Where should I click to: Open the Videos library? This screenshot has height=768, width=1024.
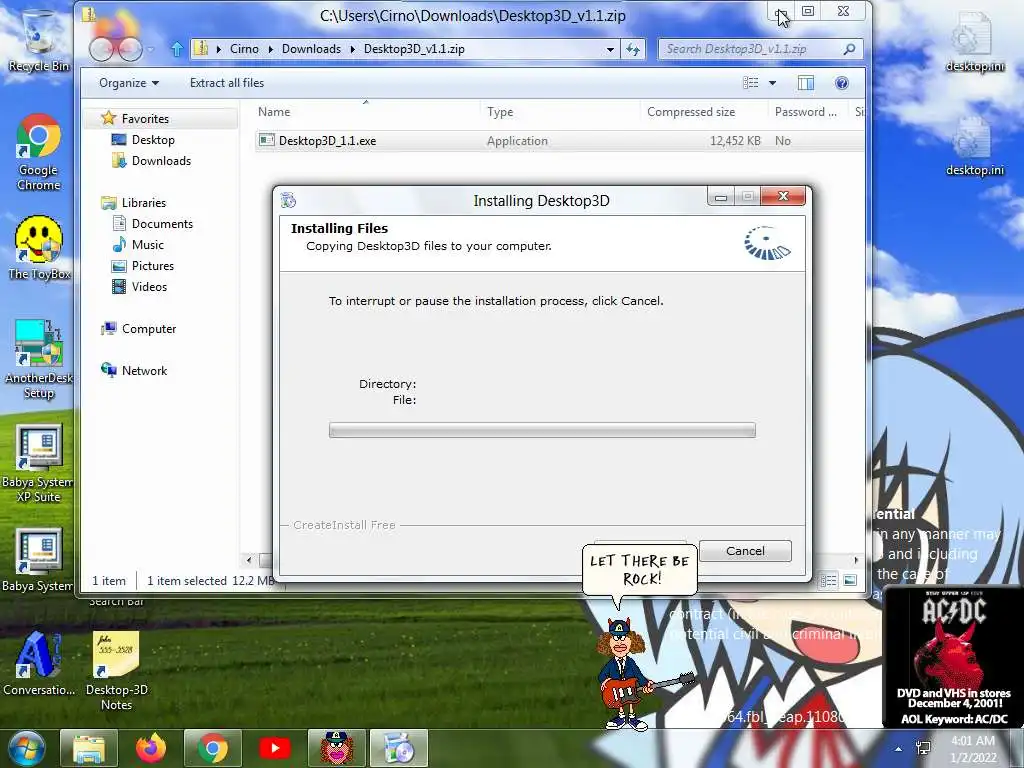click(x=149, y=287)
